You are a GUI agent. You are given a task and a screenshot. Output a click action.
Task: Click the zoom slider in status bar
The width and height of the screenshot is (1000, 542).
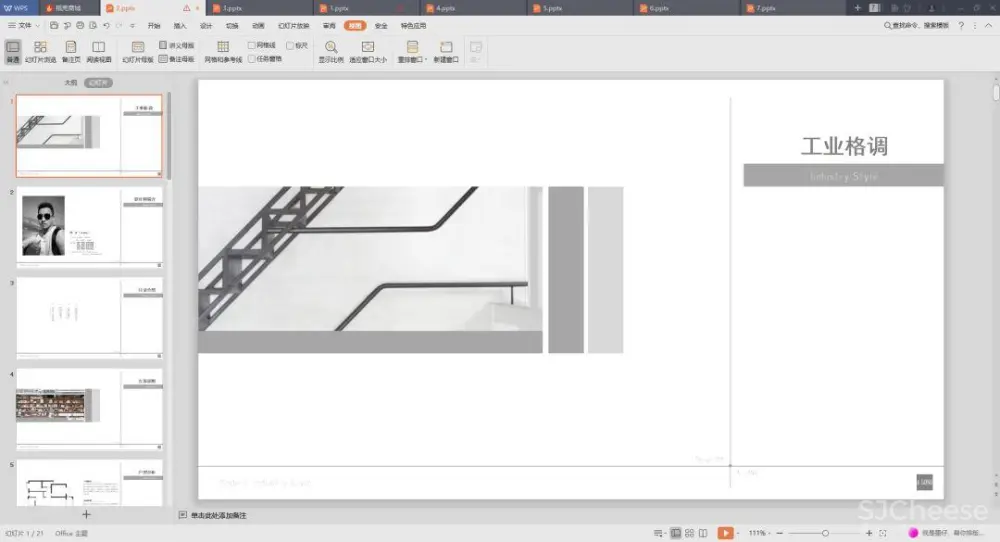(825, 533)
